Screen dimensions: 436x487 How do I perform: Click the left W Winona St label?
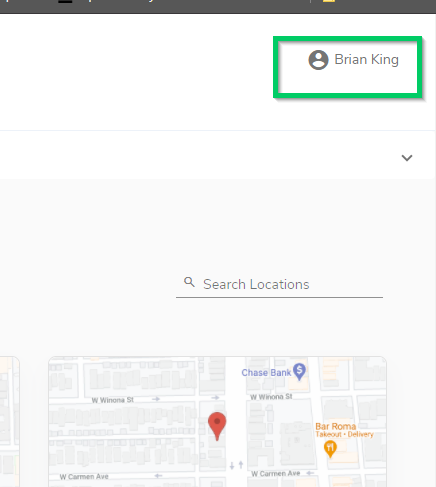point(113,400)
